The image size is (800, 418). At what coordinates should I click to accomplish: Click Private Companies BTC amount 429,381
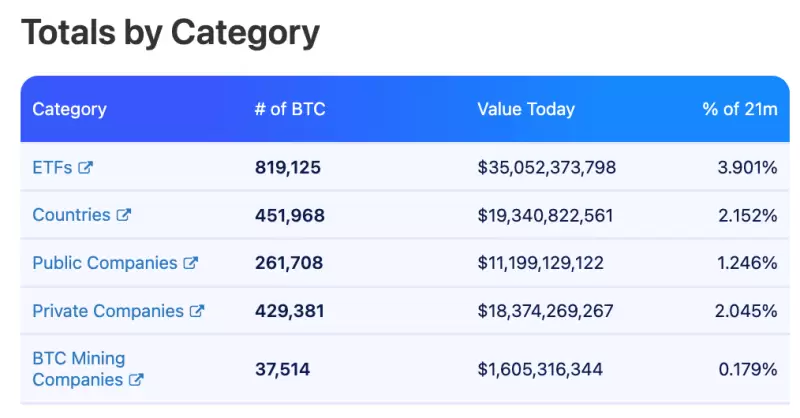pyautogui.click(x=289, y=311)
